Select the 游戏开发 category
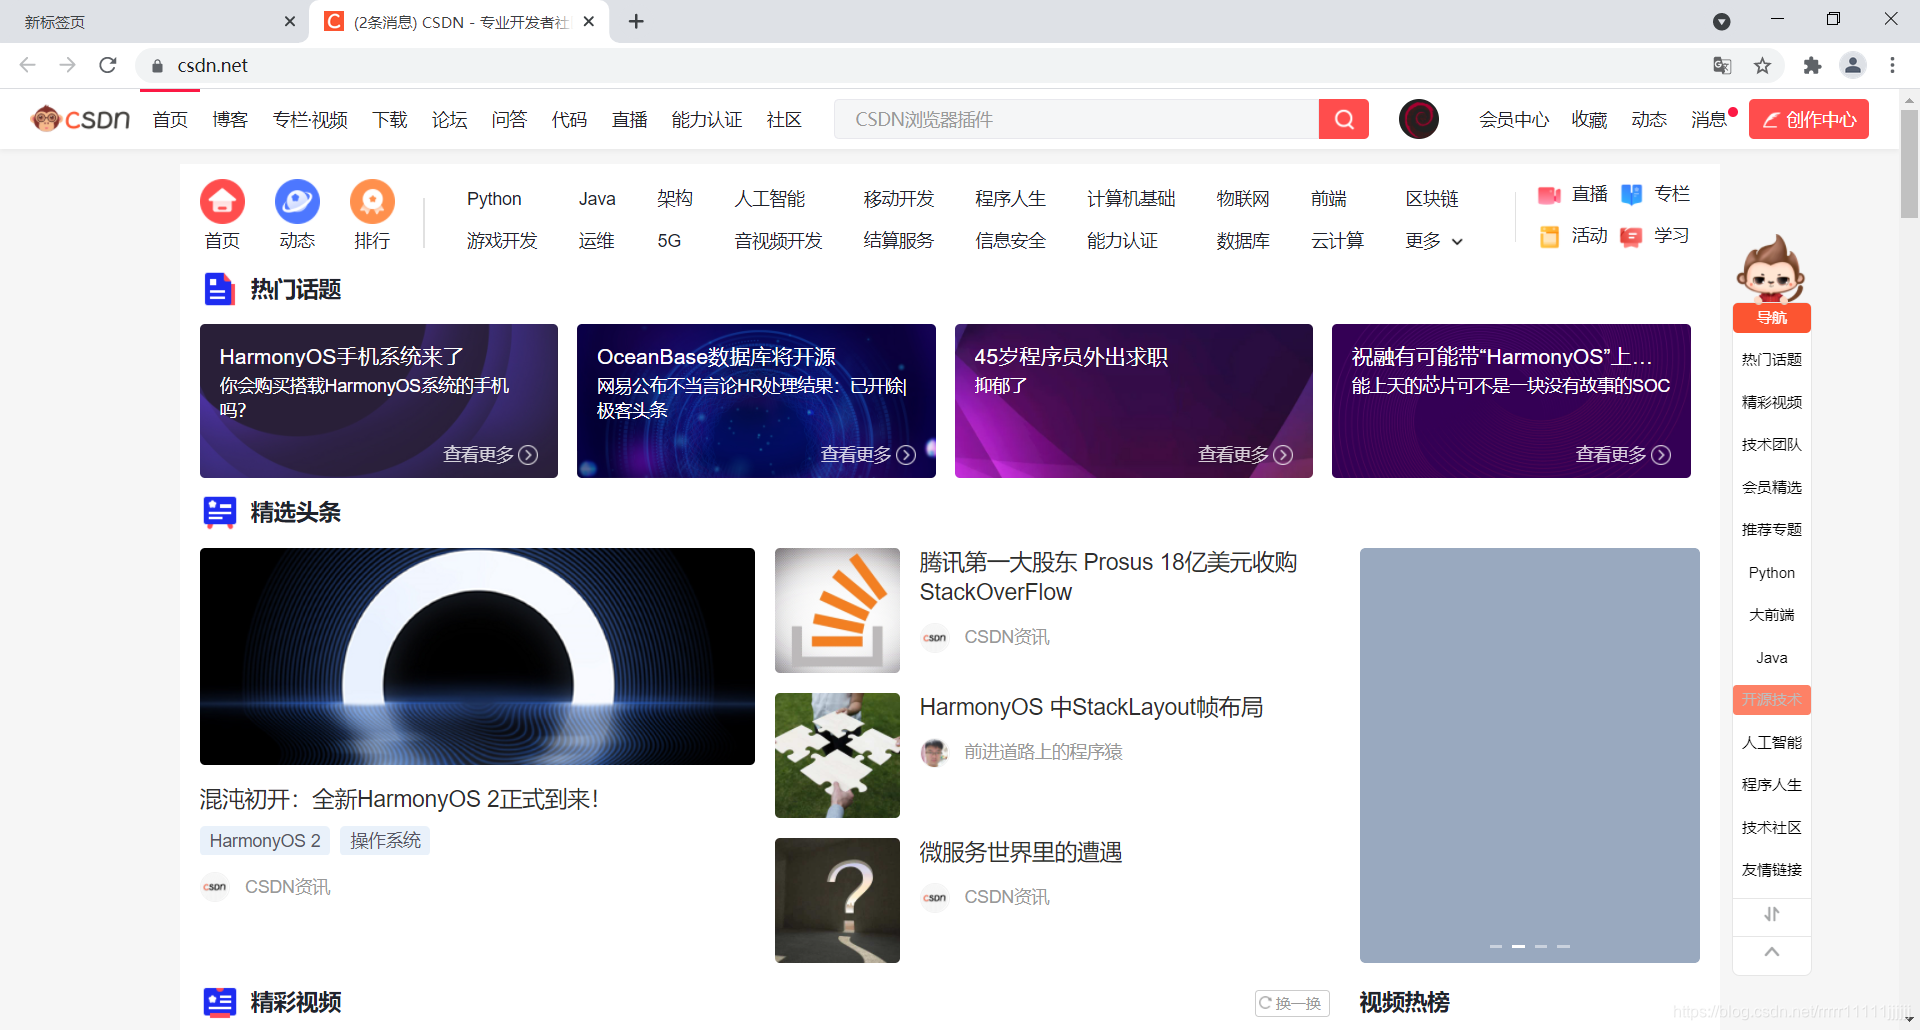 (502, 241)
